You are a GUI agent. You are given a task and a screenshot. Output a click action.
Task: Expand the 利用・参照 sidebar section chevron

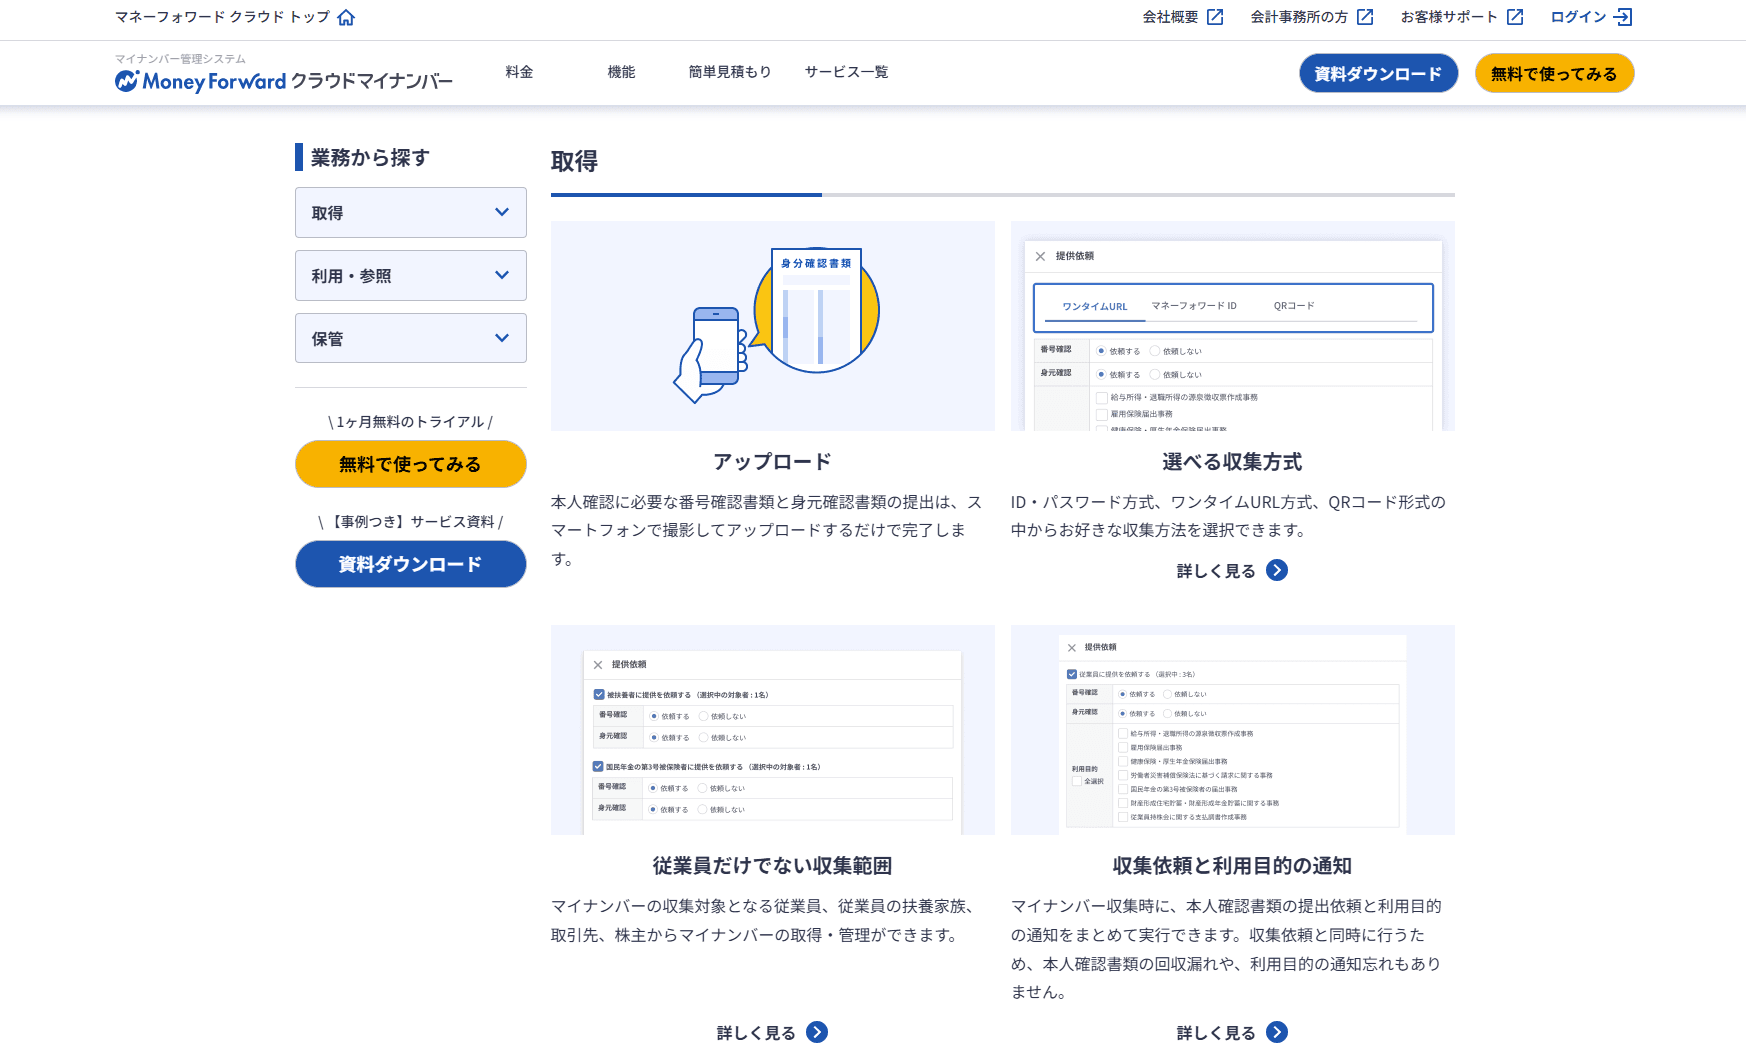pos(502,275)
